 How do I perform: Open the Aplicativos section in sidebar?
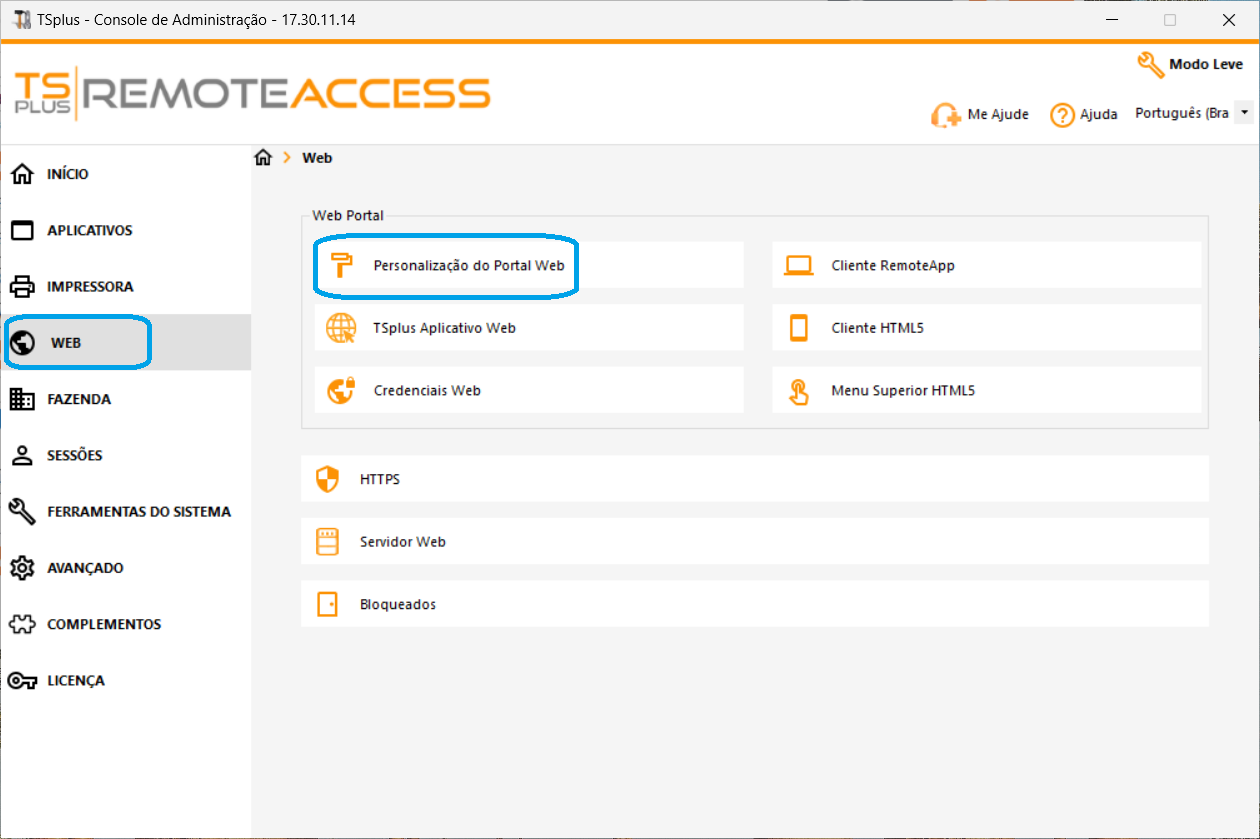(x=89, y=231)
